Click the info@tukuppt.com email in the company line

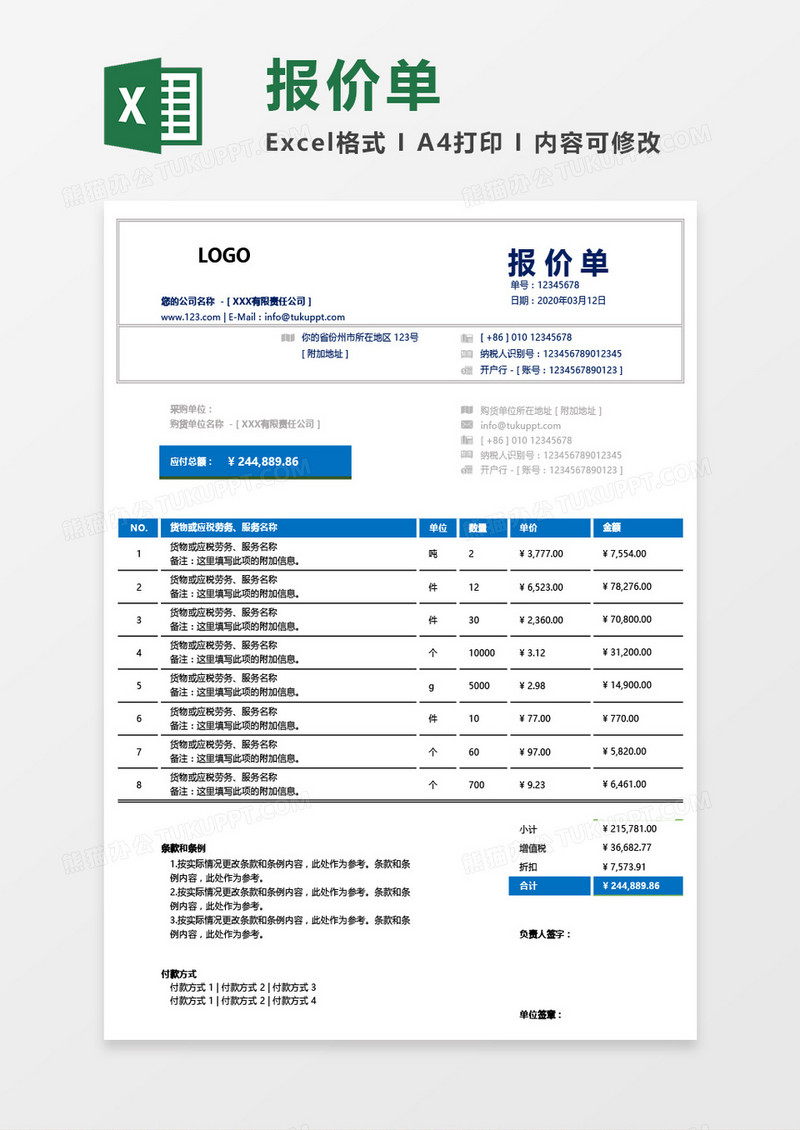[304, 317]
